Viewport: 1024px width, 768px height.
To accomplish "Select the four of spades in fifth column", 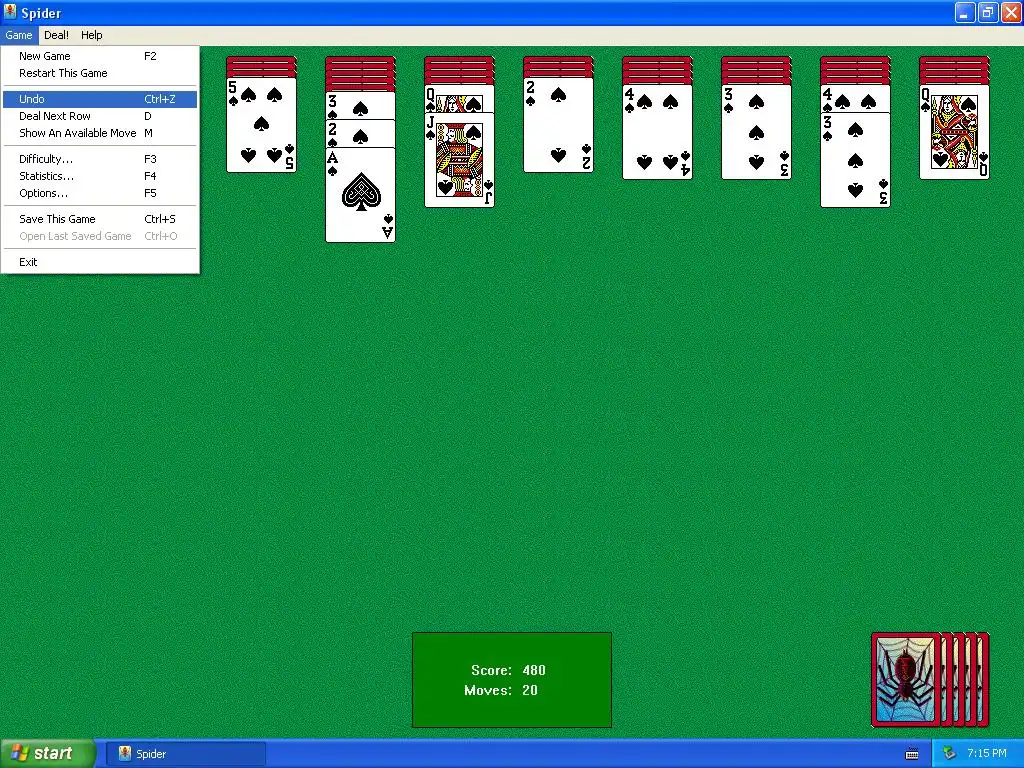I will click(658, 132).
